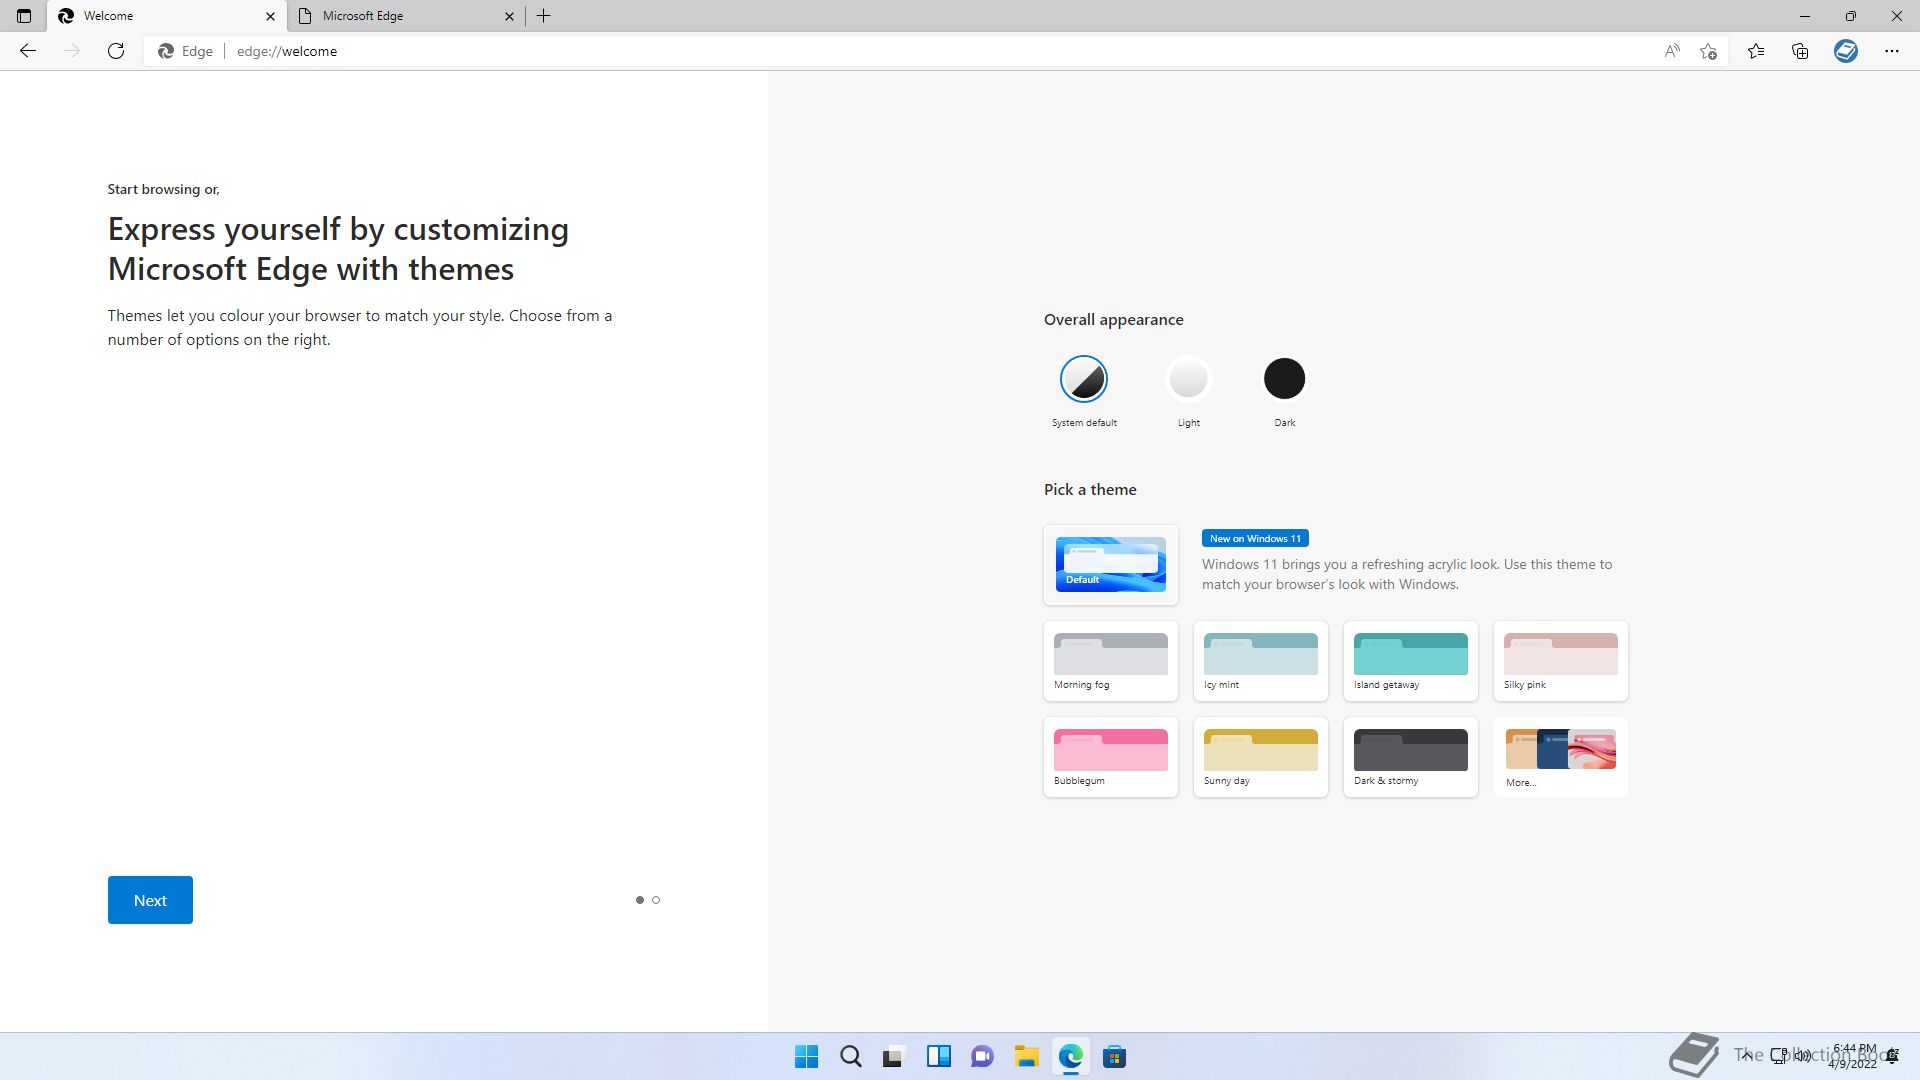Pick the Island getaway theme
The image size is (1920, 1080).
1411,661
